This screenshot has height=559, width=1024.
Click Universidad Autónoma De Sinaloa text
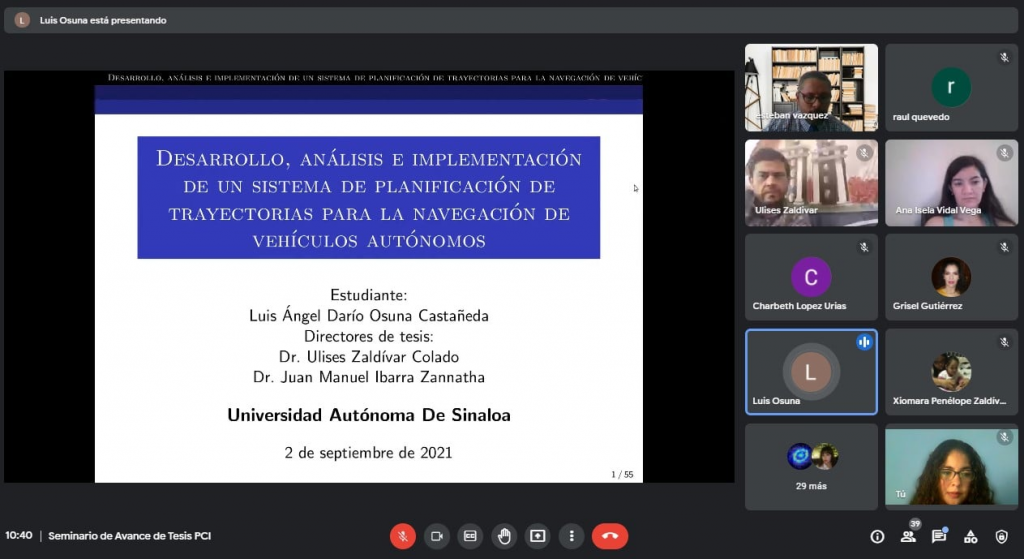(x=369, y=415)
